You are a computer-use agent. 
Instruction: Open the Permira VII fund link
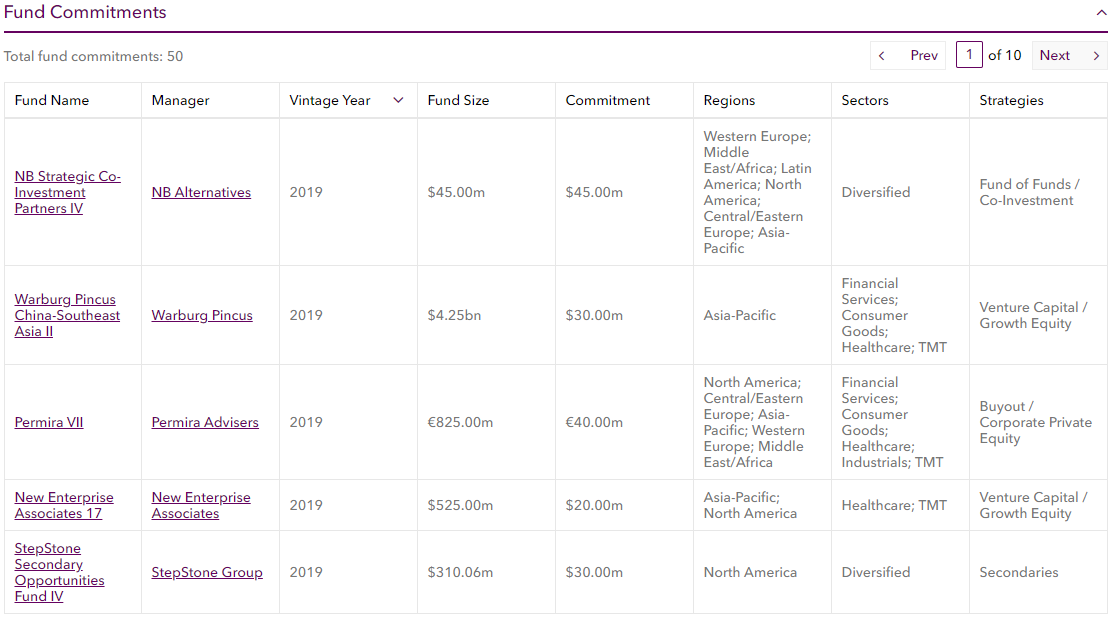[x=49, y=423]
